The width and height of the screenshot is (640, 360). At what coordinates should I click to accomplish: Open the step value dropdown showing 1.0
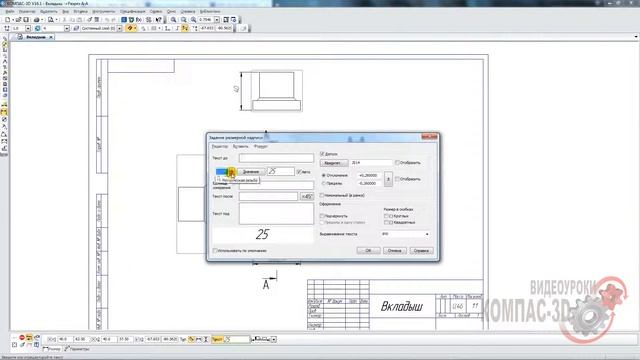point(28,28)
